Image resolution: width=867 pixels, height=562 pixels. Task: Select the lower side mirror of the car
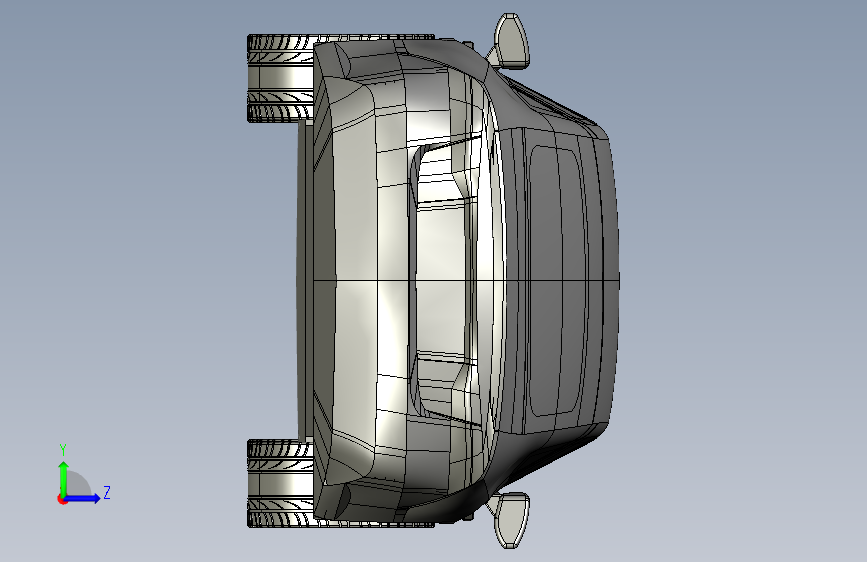pos(510,520)
